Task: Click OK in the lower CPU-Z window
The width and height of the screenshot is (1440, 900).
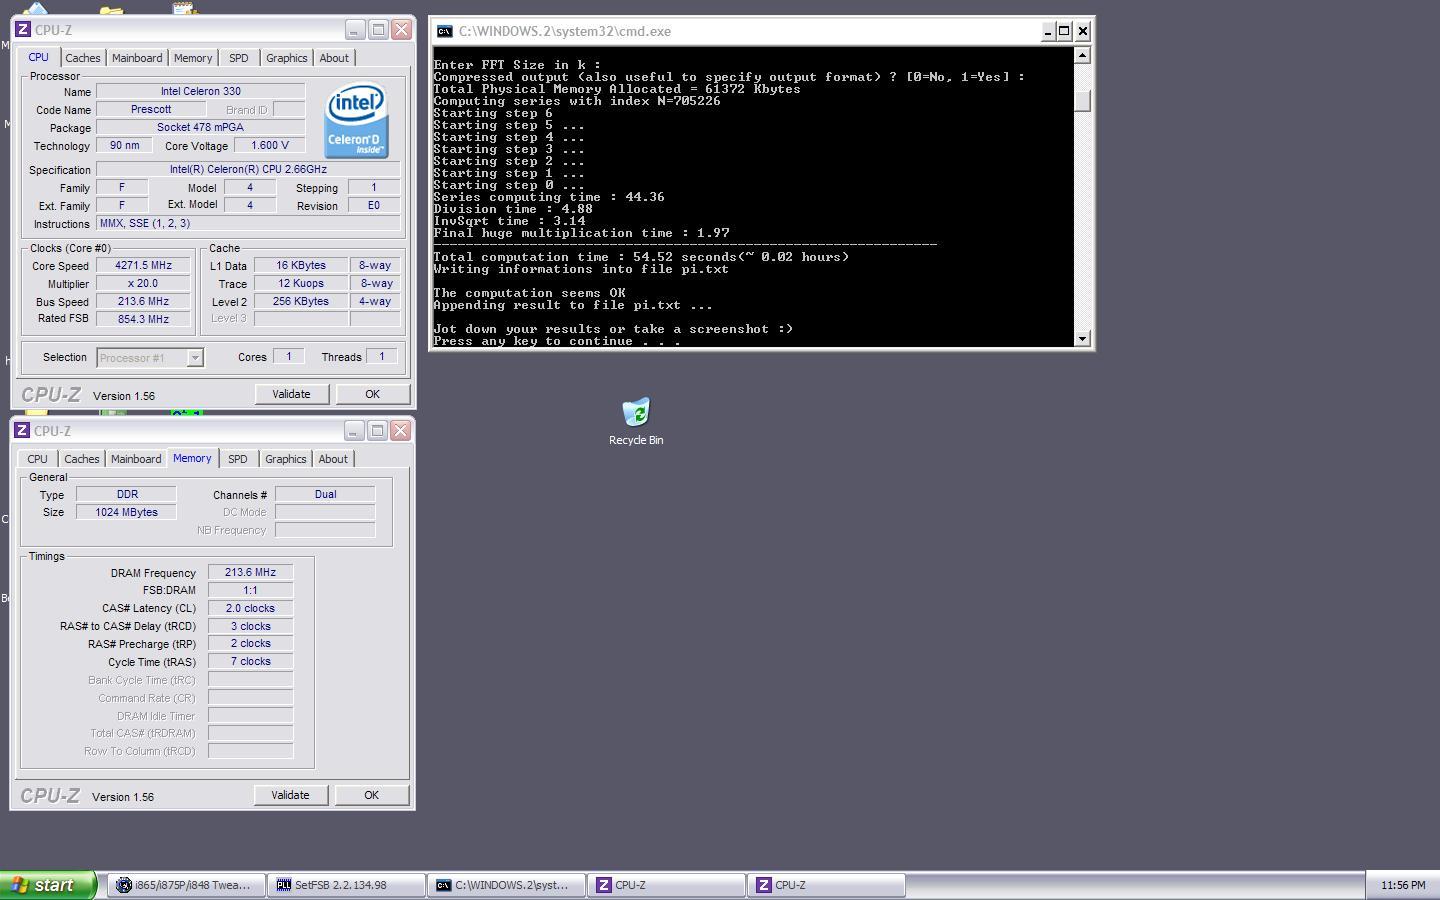Action: [371, 795]
